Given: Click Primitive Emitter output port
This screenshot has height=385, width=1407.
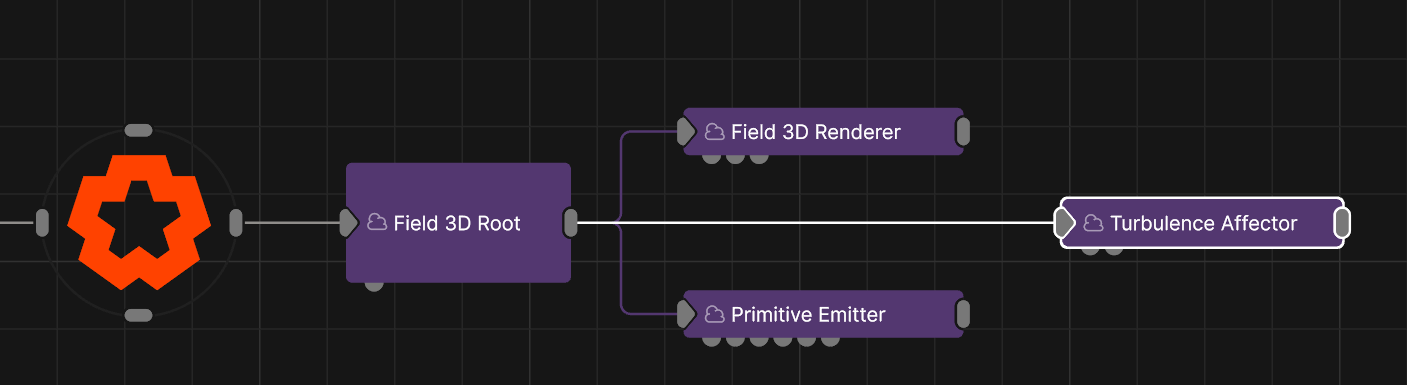Looking at the screenshot, I should 963,314.
